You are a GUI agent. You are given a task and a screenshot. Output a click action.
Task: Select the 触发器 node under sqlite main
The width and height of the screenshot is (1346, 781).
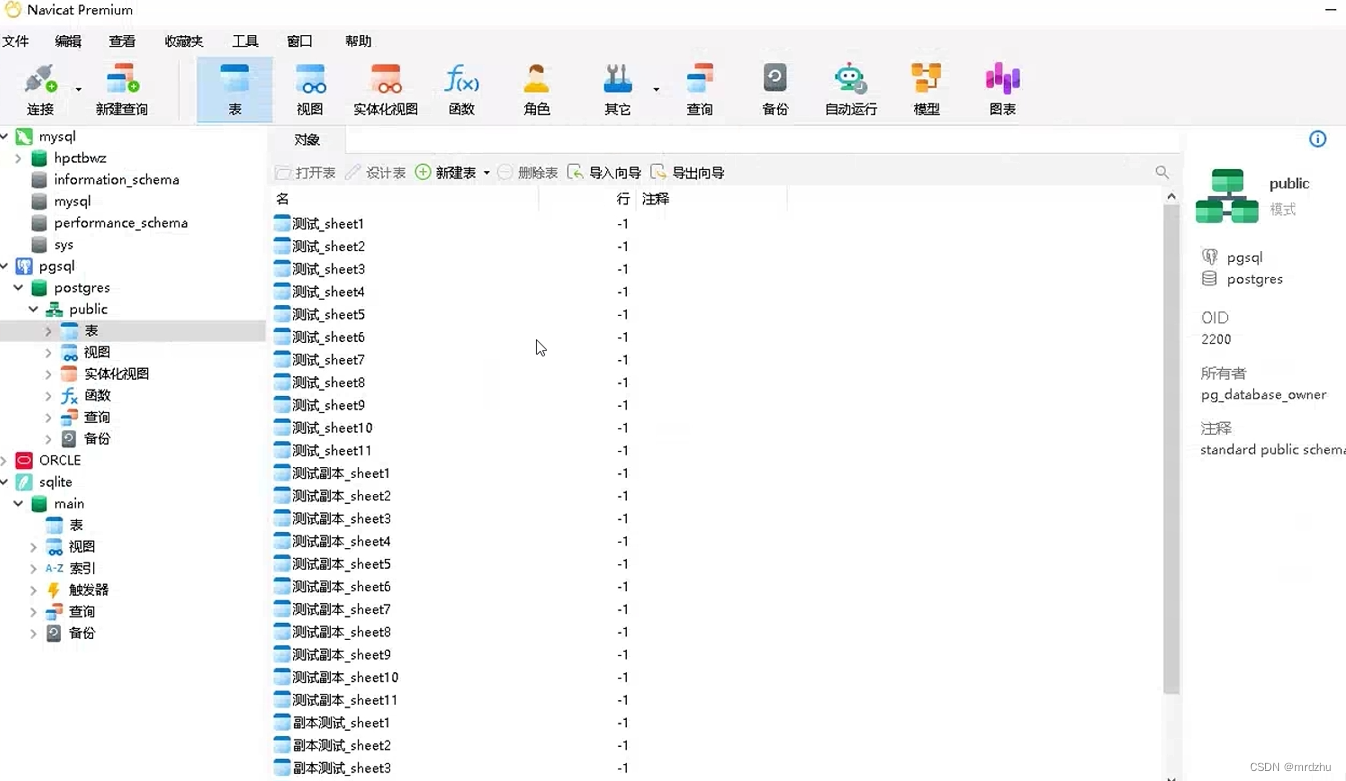pos(88,589)
